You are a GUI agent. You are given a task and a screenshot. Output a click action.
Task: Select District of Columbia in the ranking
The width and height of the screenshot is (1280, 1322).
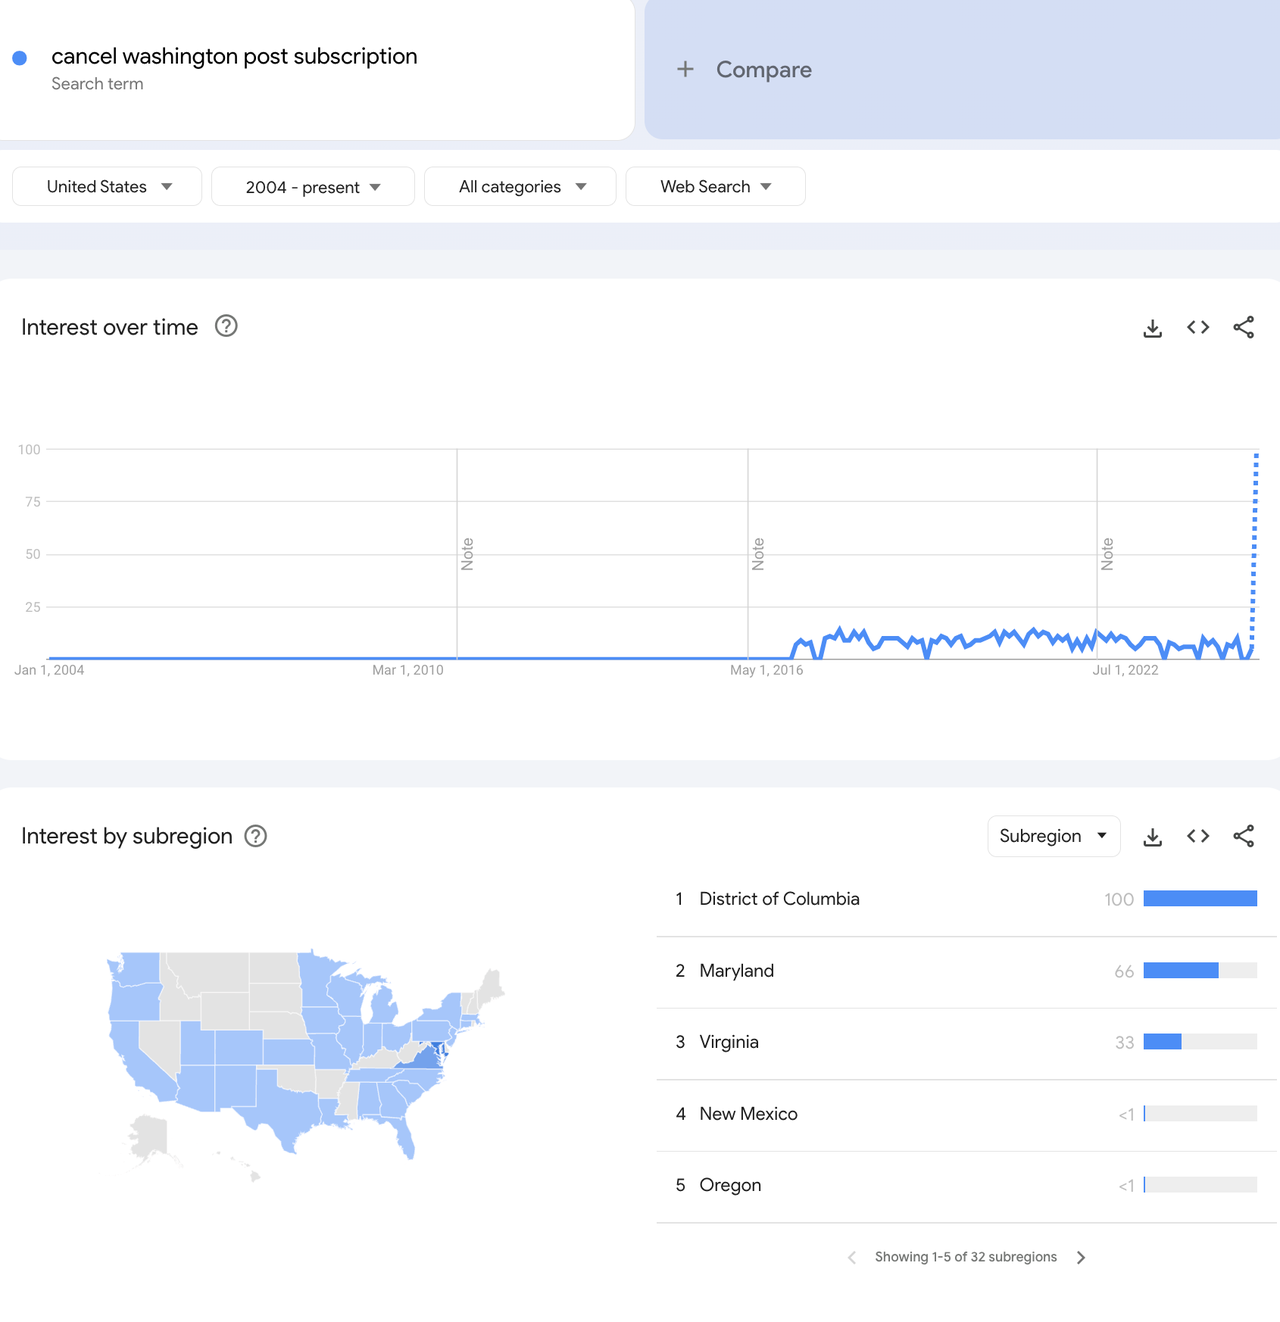tap(779, 899)
